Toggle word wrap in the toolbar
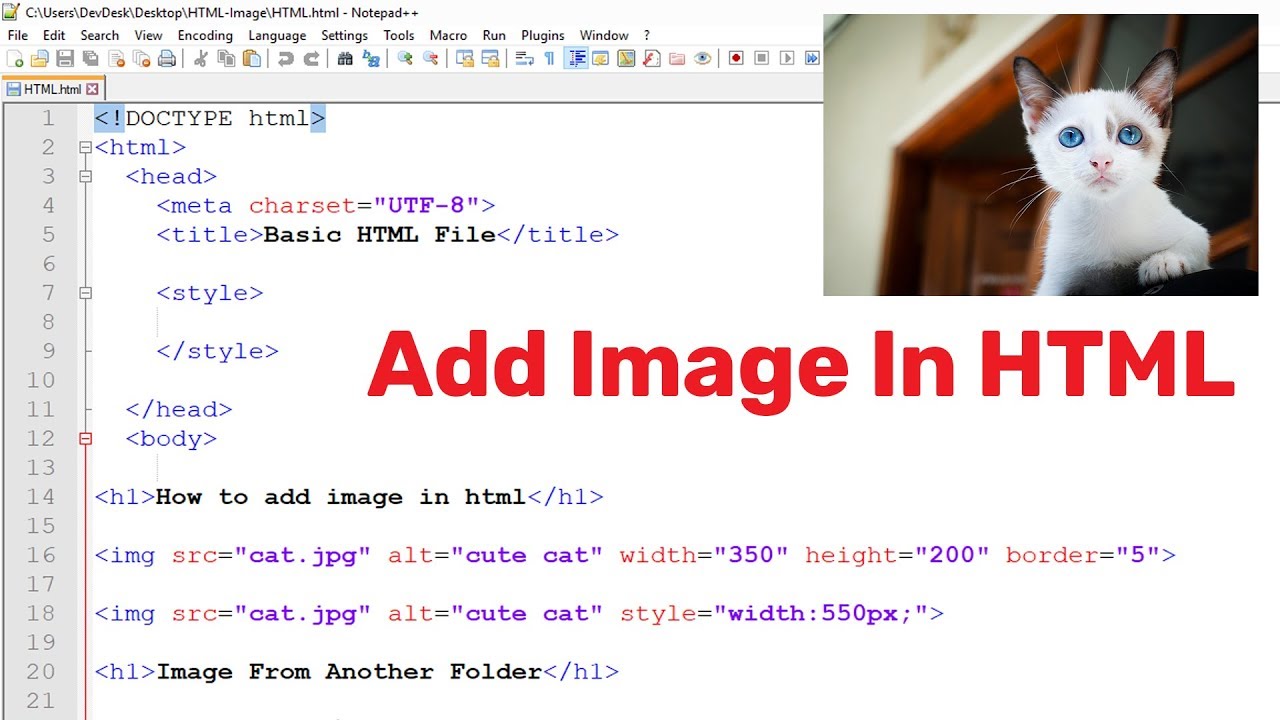 pos(524,59)
